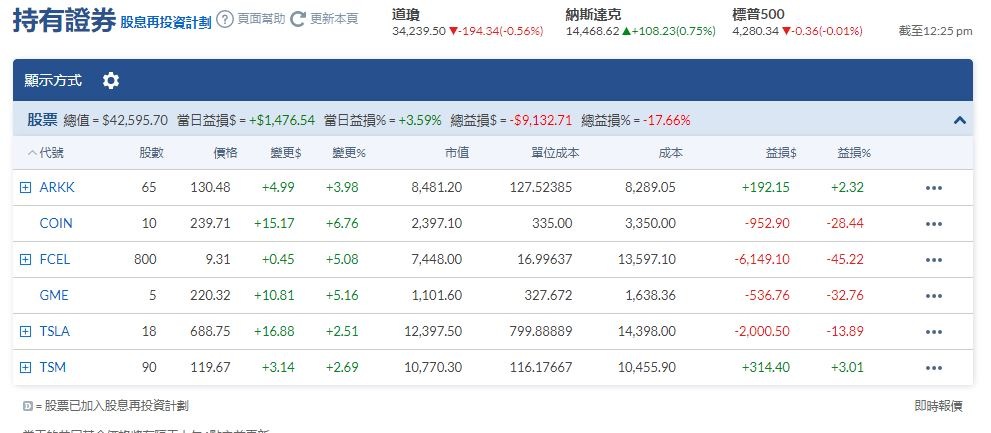Click the 納斯達克 index quote
This screenshot has width=991, height=433.
(x=640, y=23)
